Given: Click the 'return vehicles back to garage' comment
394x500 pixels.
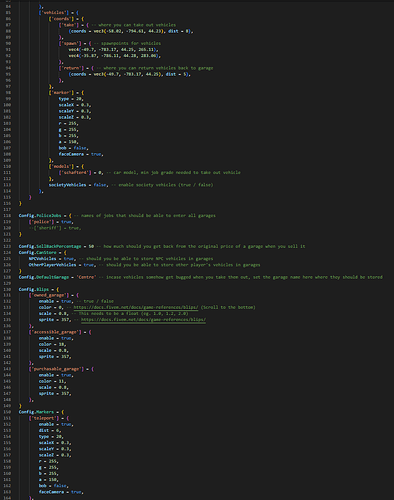Looking at the screenshot, I should click(155, 68).
